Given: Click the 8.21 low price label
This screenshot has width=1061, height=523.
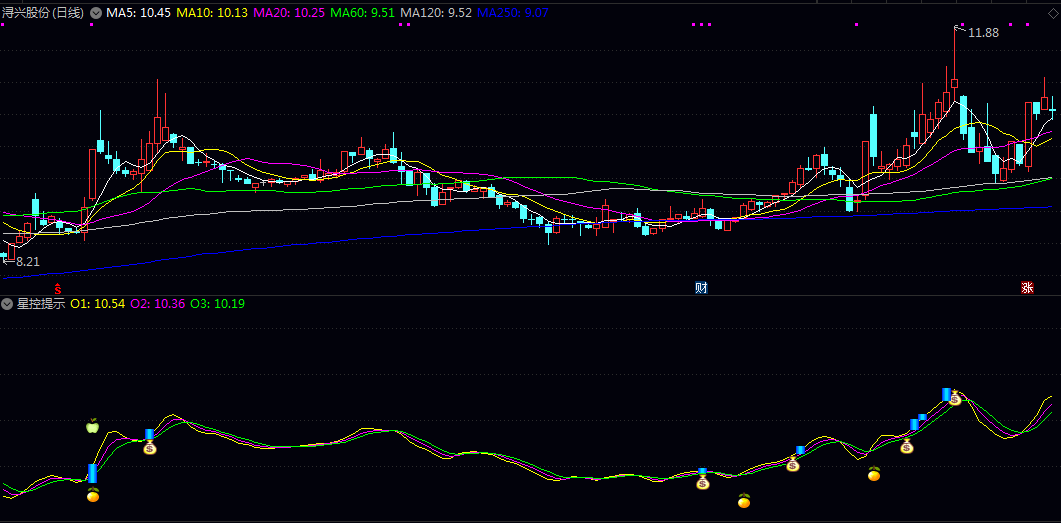Looking at the screenshot, I should tap(27, 261).
